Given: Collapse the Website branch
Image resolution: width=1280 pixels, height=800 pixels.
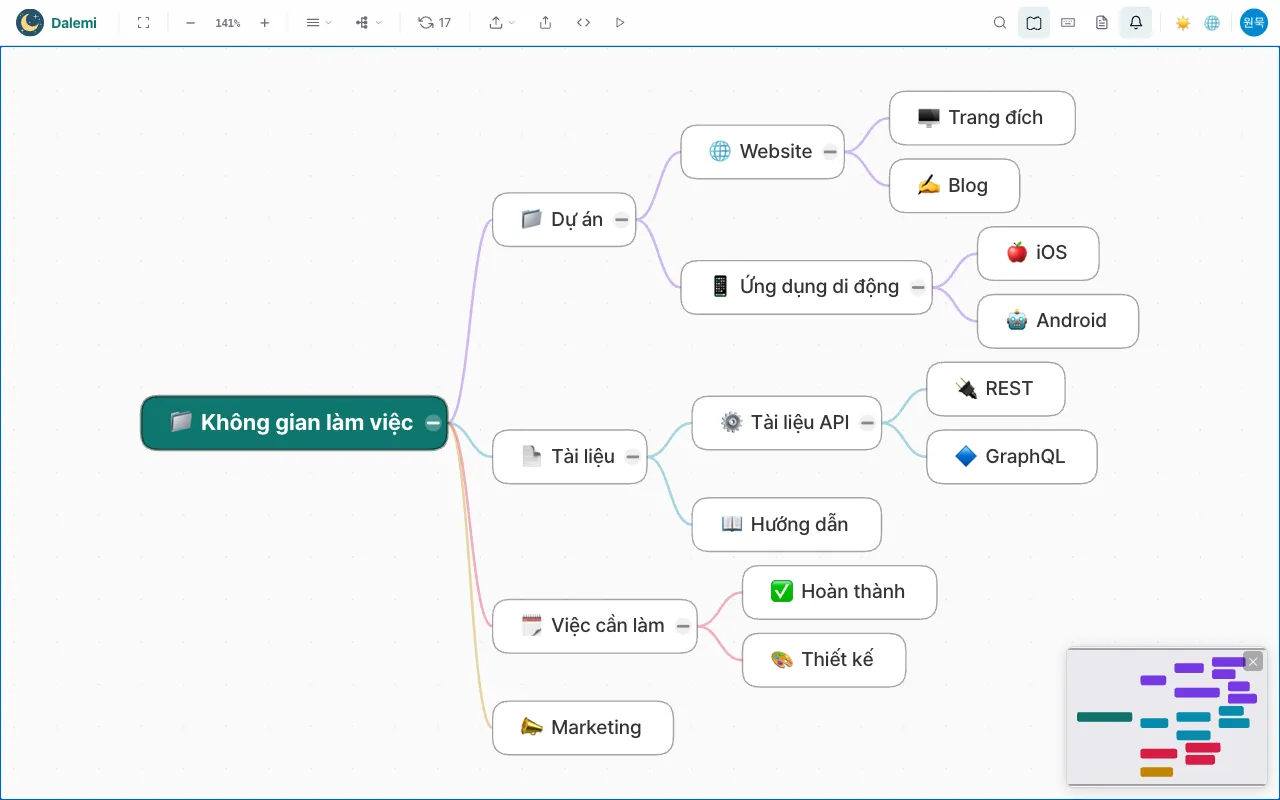Looking at the screenshot, I should tap(830, 152).
